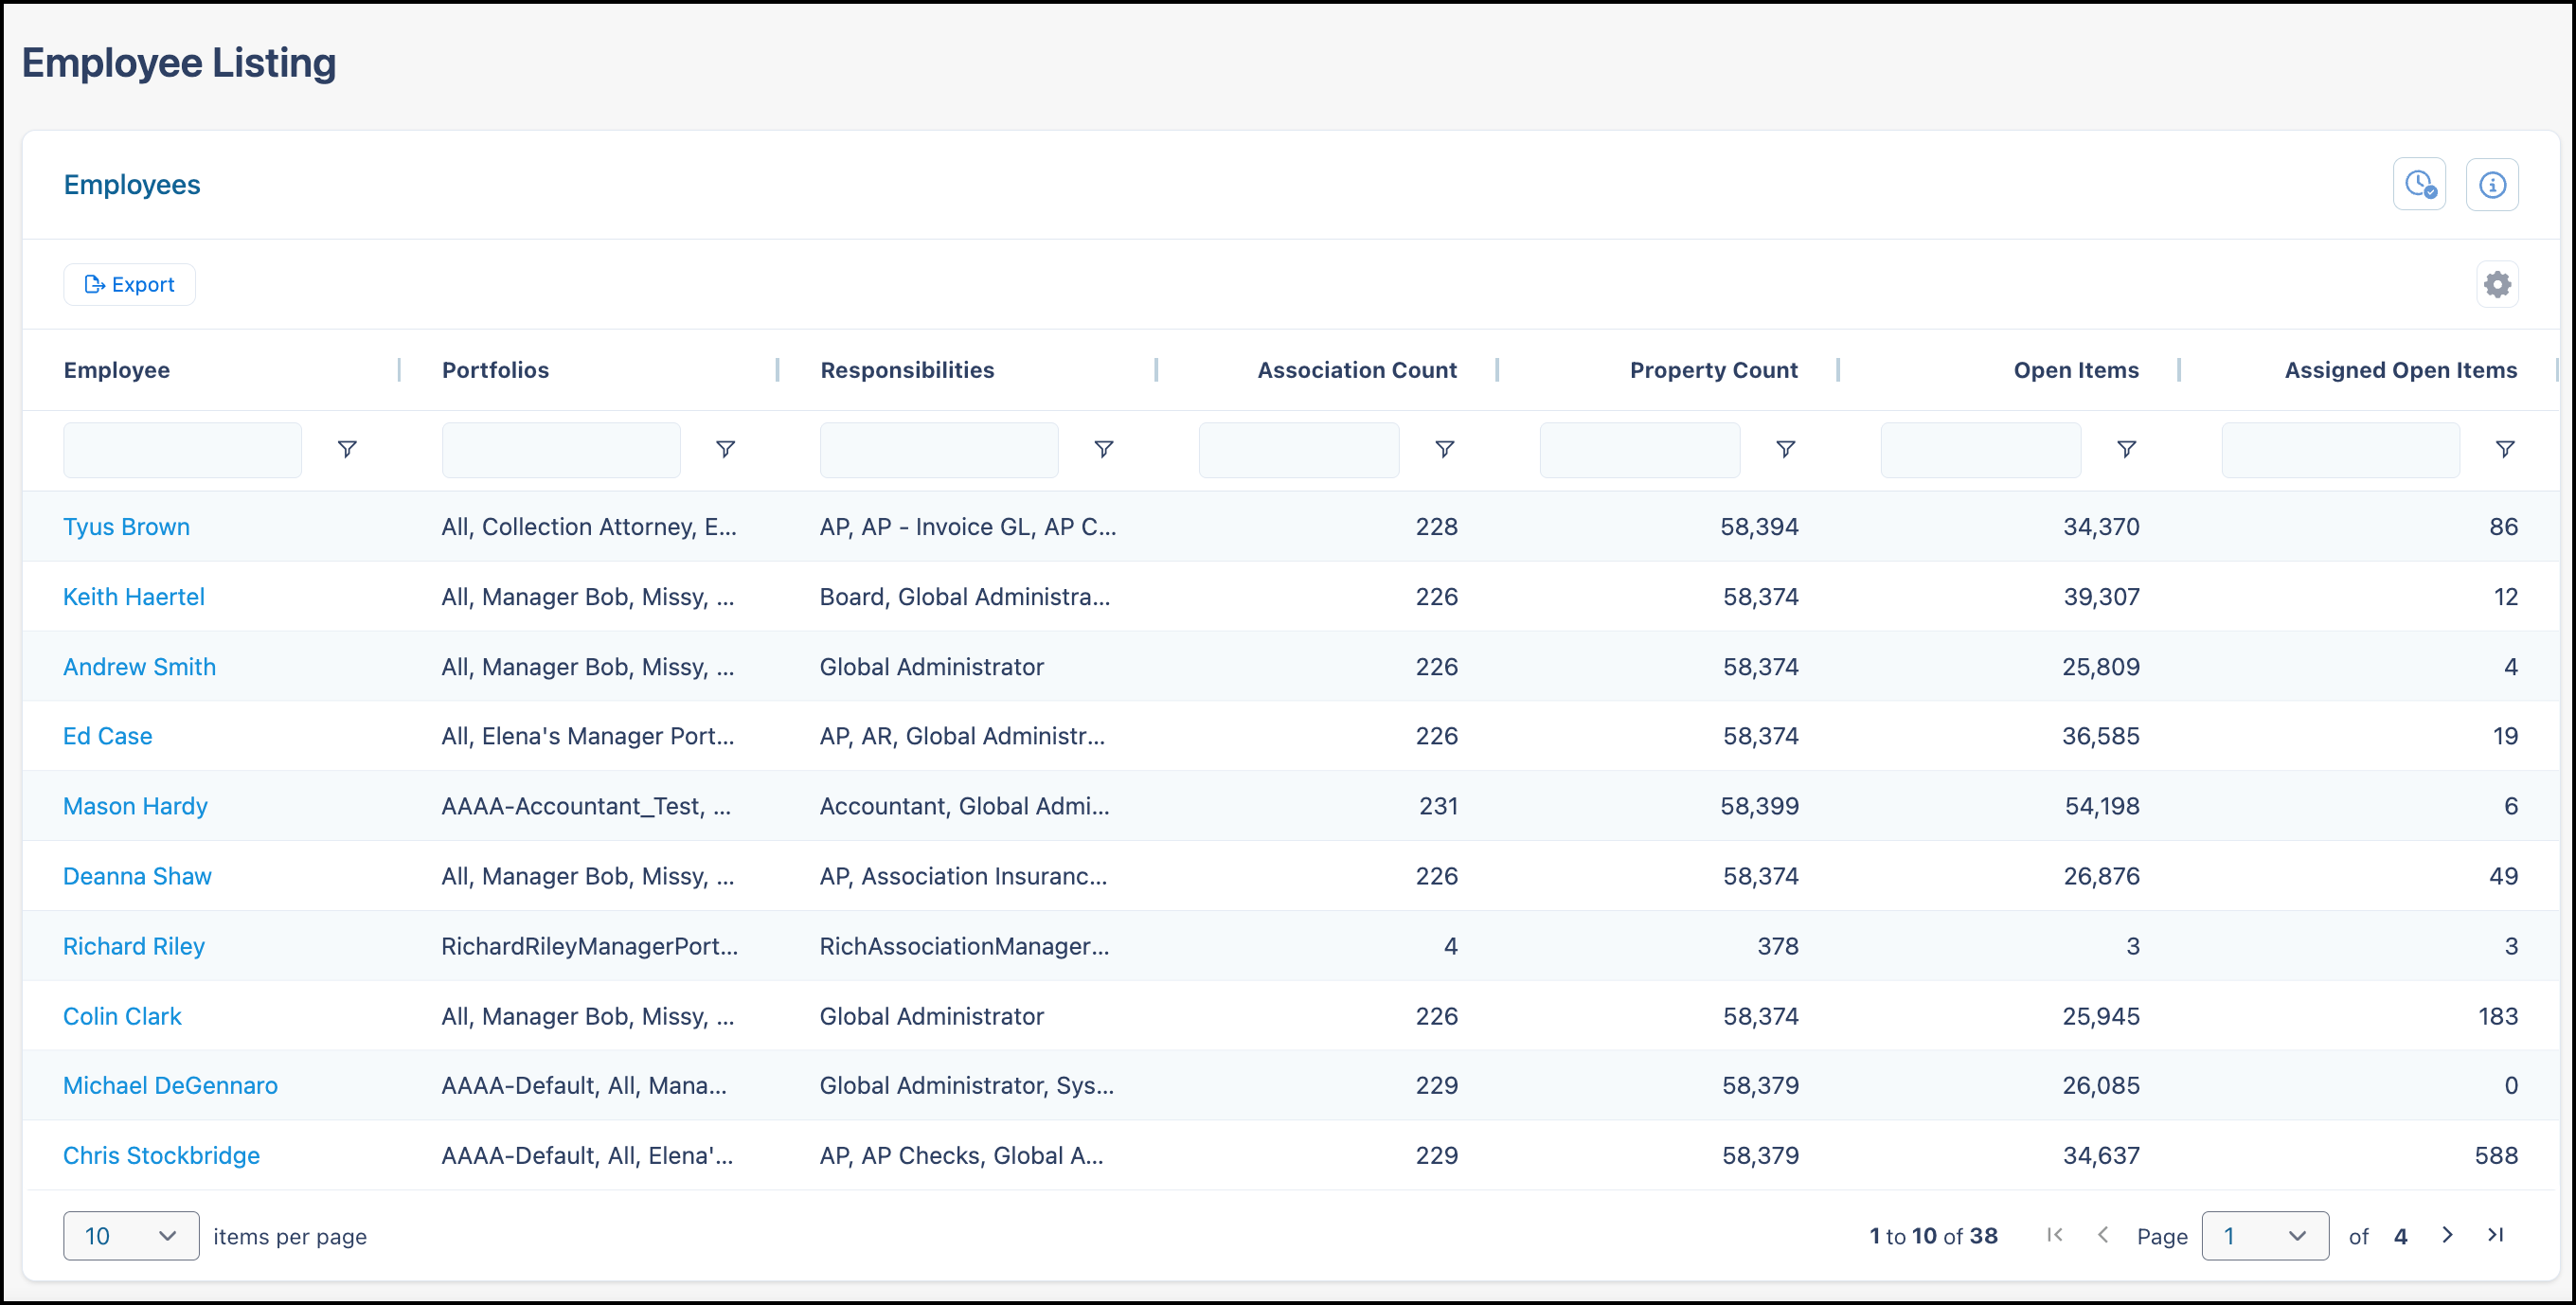The width and height of the screenshot is (2576, 1305).
Task: Focus the Open Items filter field
Action: coord(1981,450)
